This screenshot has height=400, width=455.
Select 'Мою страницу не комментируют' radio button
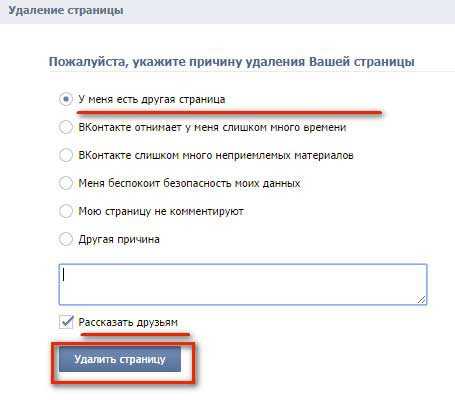tap(66, 211)
